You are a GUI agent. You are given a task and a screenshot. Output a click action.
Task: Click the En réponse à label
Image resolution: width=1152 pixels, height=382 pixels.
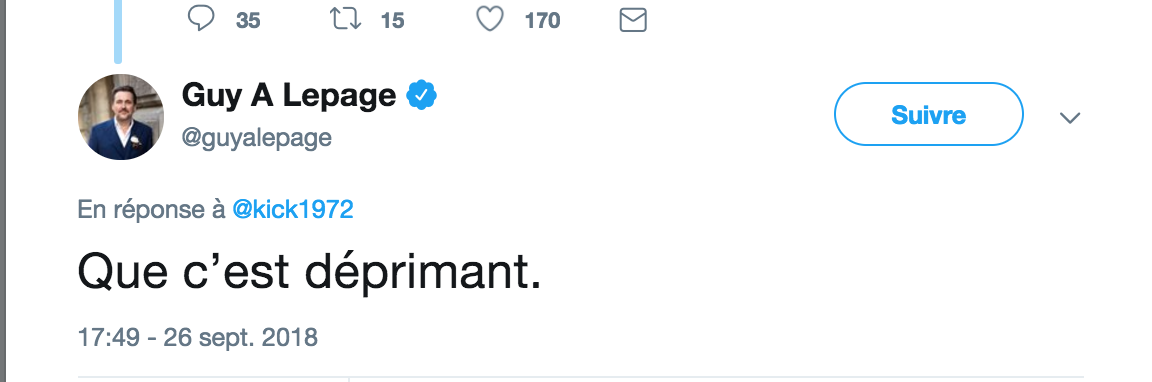click(x=151, y=210)
